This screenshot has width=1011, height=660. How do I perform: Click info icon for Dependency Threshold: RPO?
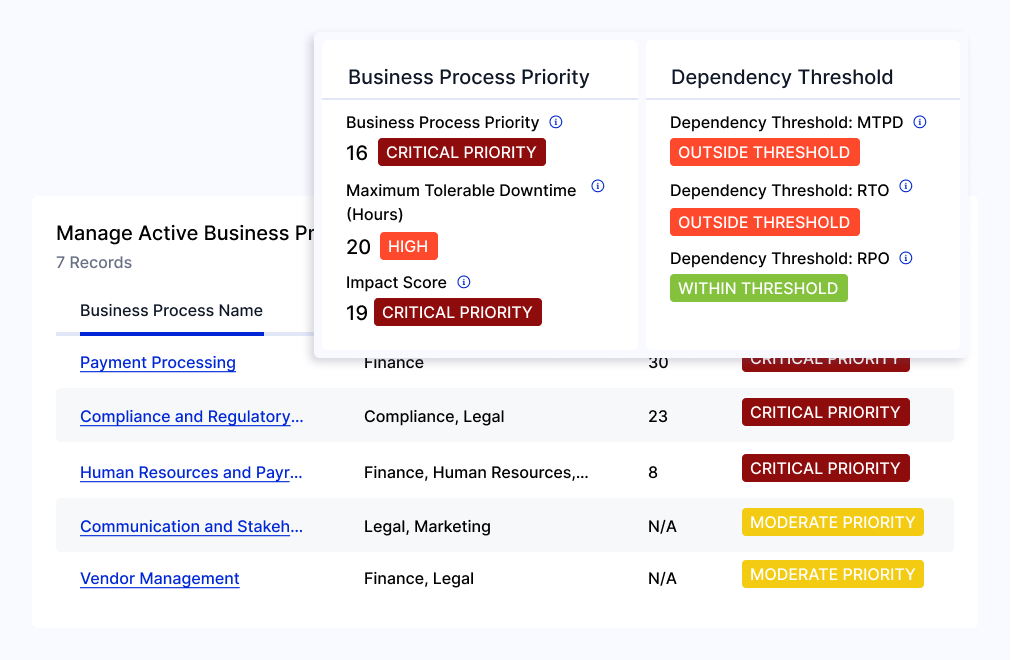coord(906,258)
